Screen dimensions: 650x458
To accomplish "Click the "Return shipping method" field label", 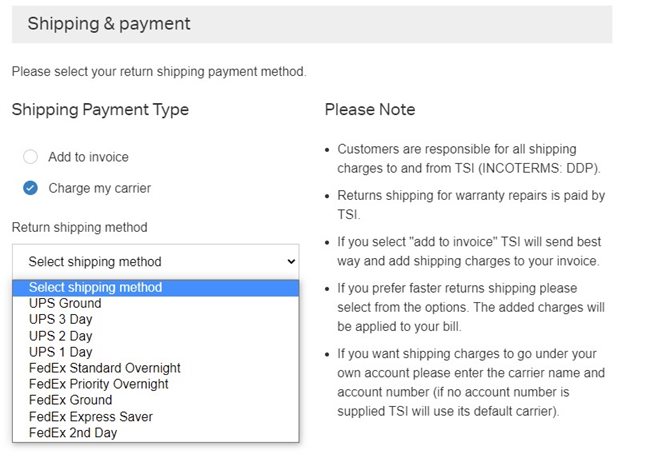I will [79, 227].
